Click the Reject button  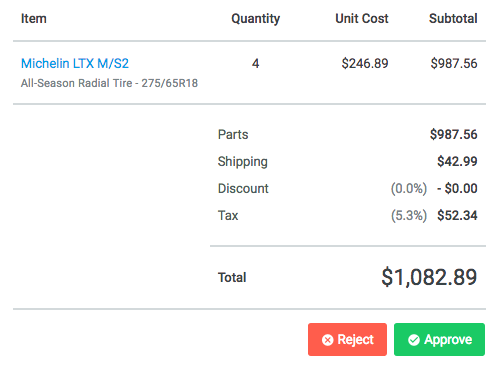pyautogui.click(x=347, y=339)
